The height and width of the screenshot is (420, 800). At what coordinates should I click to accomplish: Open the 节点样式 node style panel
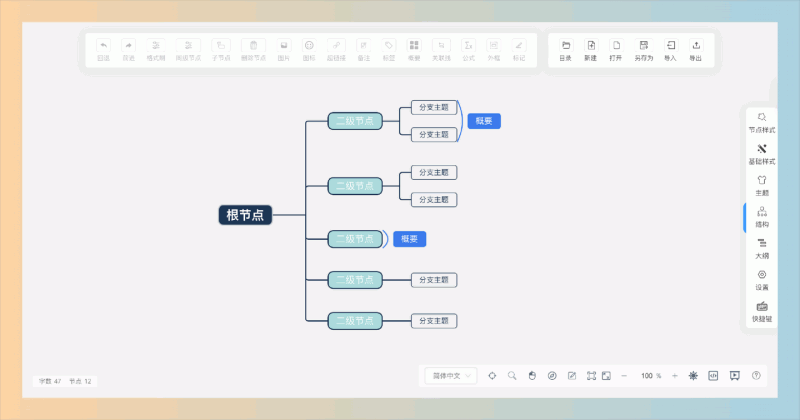click(x=762, y=123)
